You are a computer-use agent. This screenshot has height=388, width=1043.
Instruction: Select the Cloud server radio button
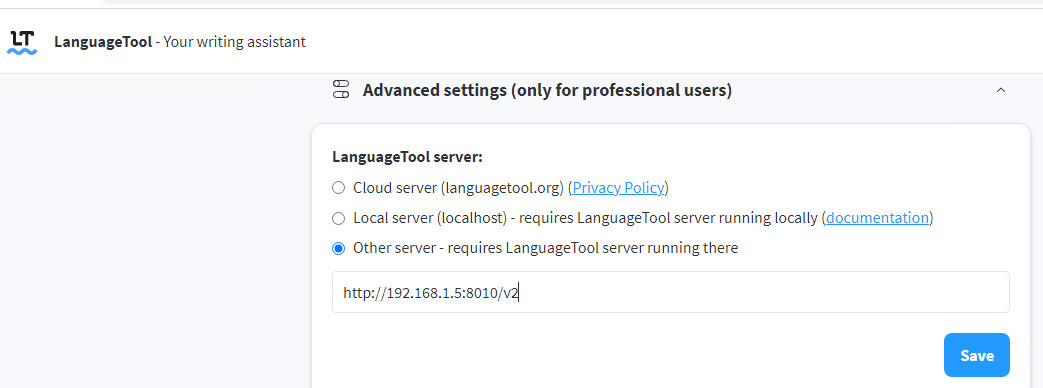[339, 188]
